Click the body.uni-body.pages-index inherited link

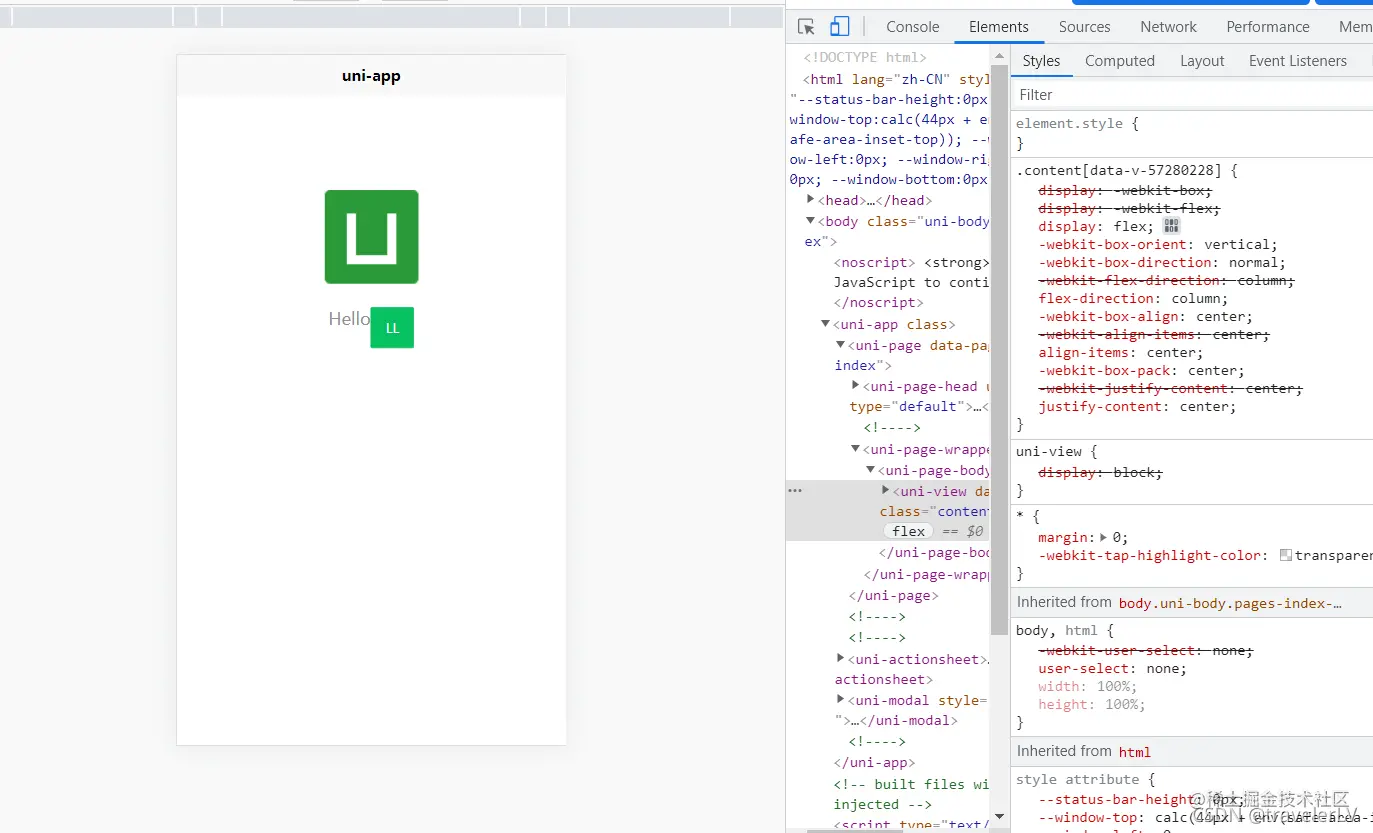pos(1229,603)
